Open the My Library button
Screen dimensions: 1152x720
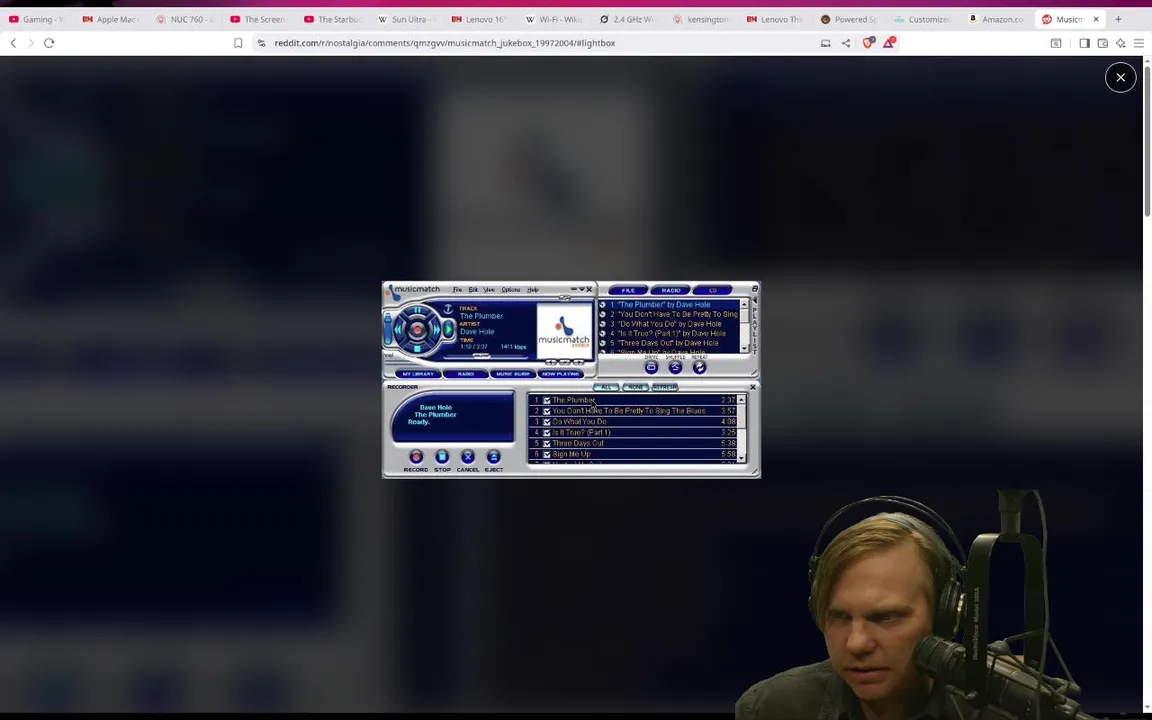tap(418, 374)
